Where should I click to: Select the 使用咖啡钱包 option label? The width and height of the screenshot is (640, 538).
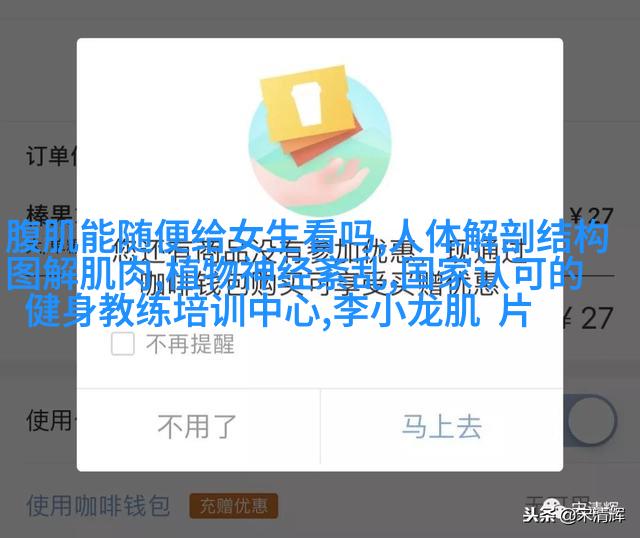click(x=98, y=505)
